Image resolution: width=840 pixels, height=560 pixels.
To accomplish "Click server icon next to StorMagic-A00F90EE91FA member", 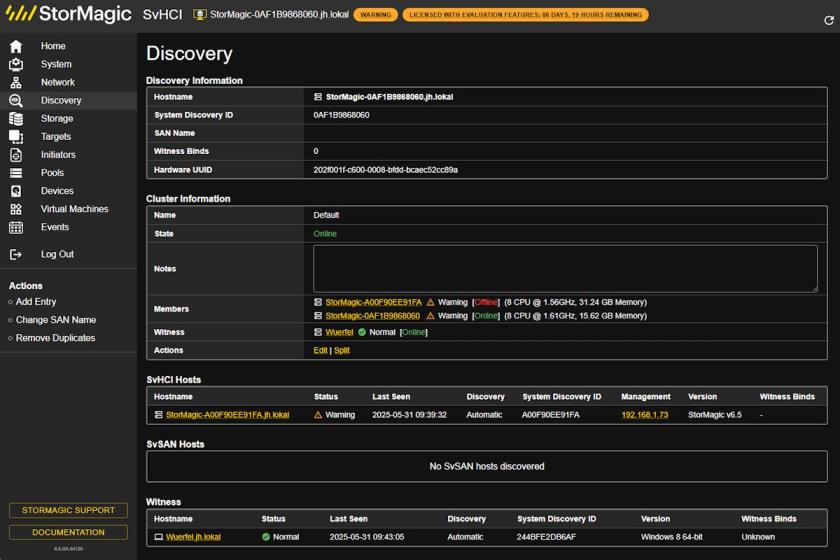I will [318, 302].
